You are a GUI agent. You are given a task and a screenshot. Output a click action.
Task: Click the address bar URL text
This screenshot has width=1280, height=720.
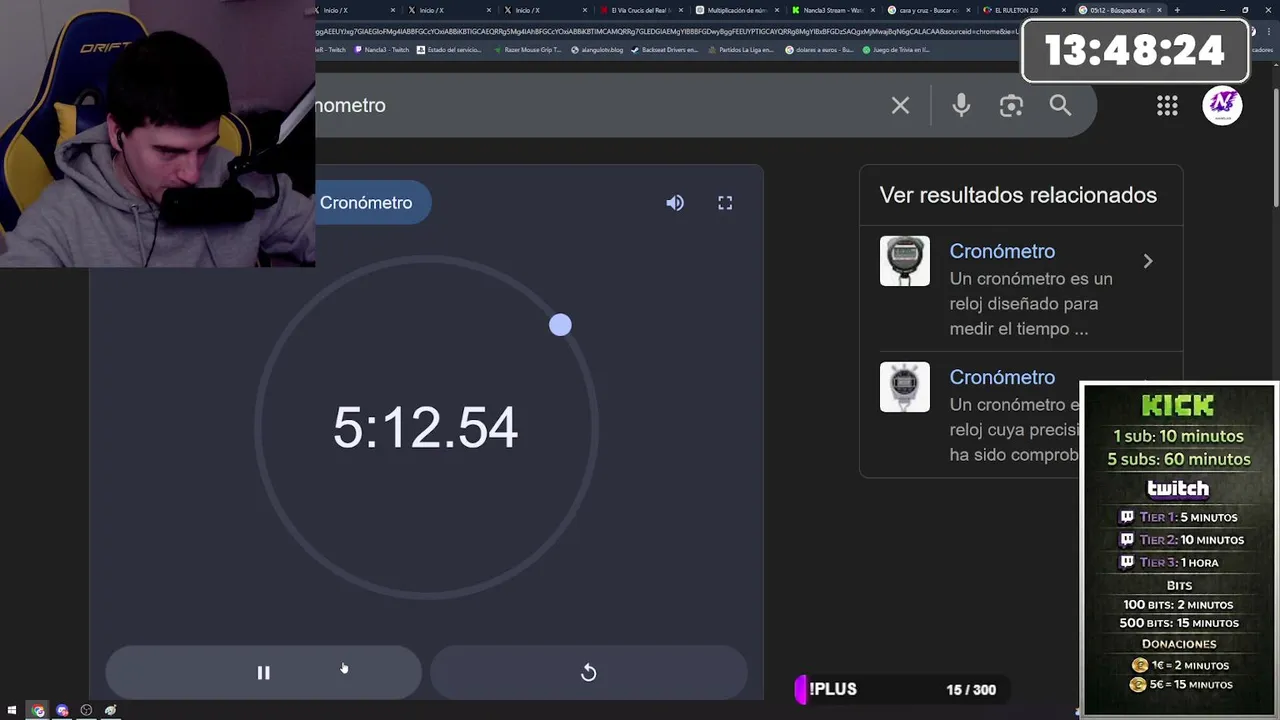[665, 31]
